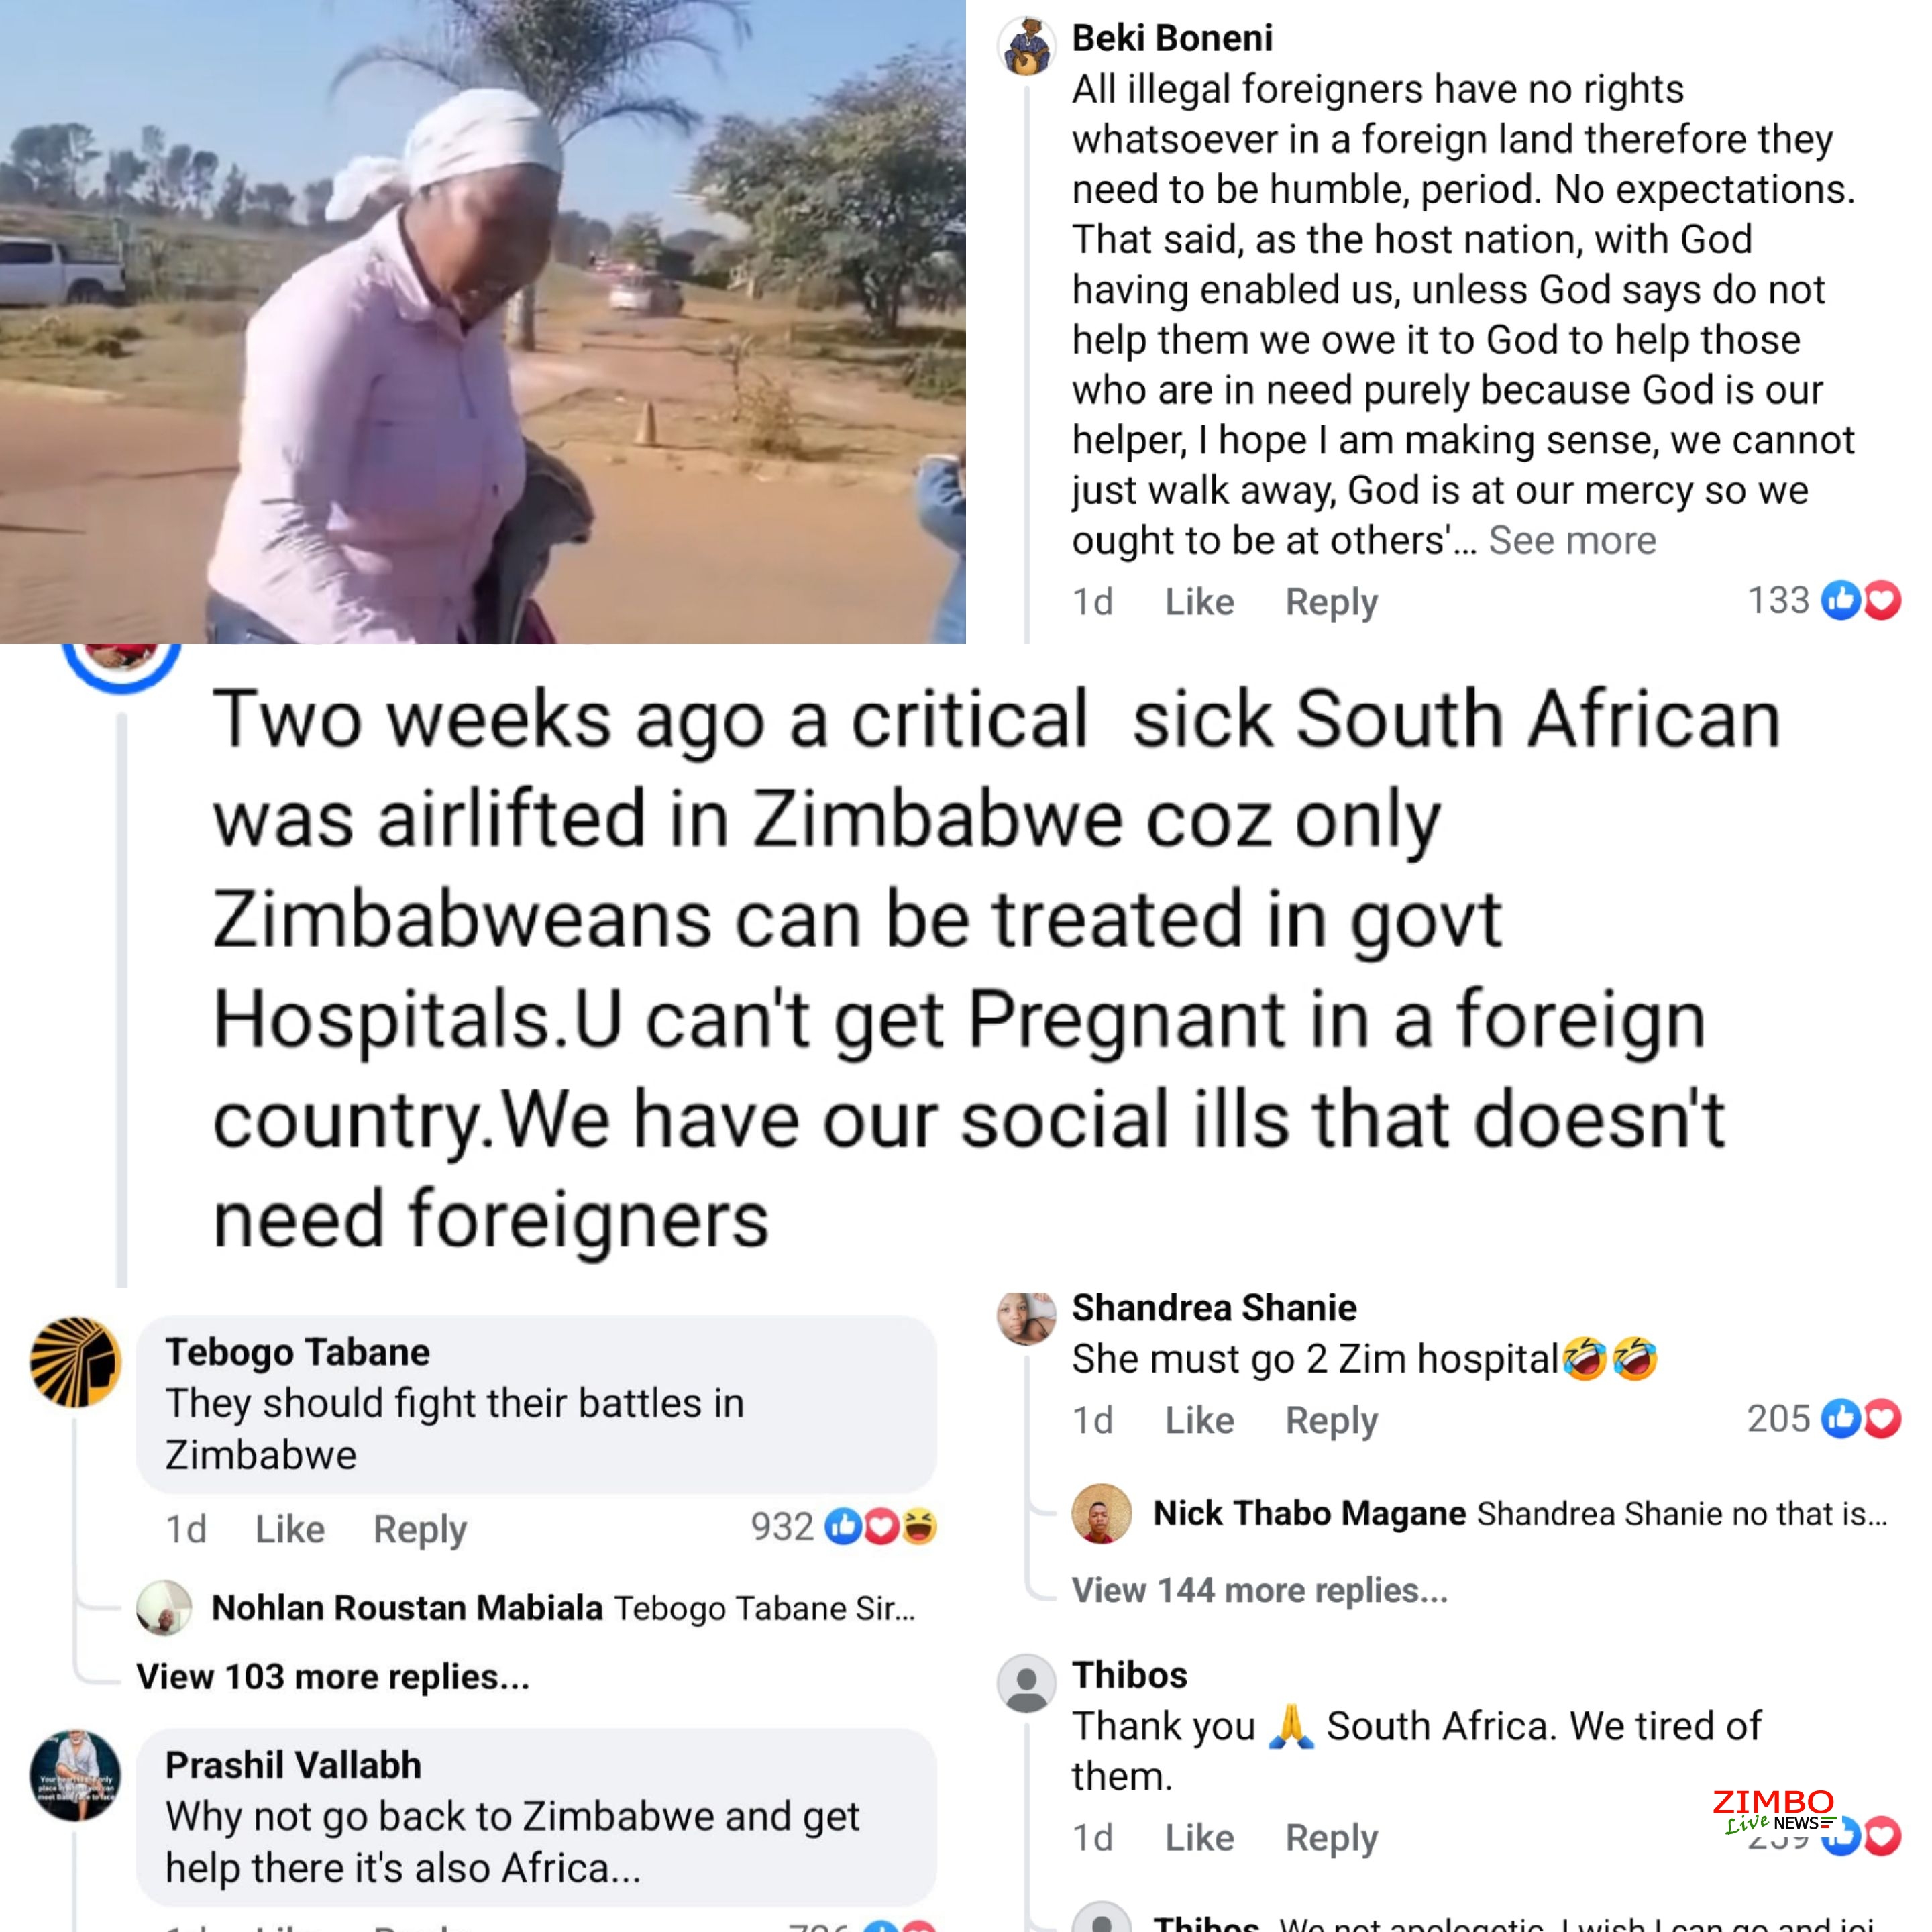The image size is (1932, 1932).
Task: Like Tebogo Tabane's comment
Action: coord(290,1529)
